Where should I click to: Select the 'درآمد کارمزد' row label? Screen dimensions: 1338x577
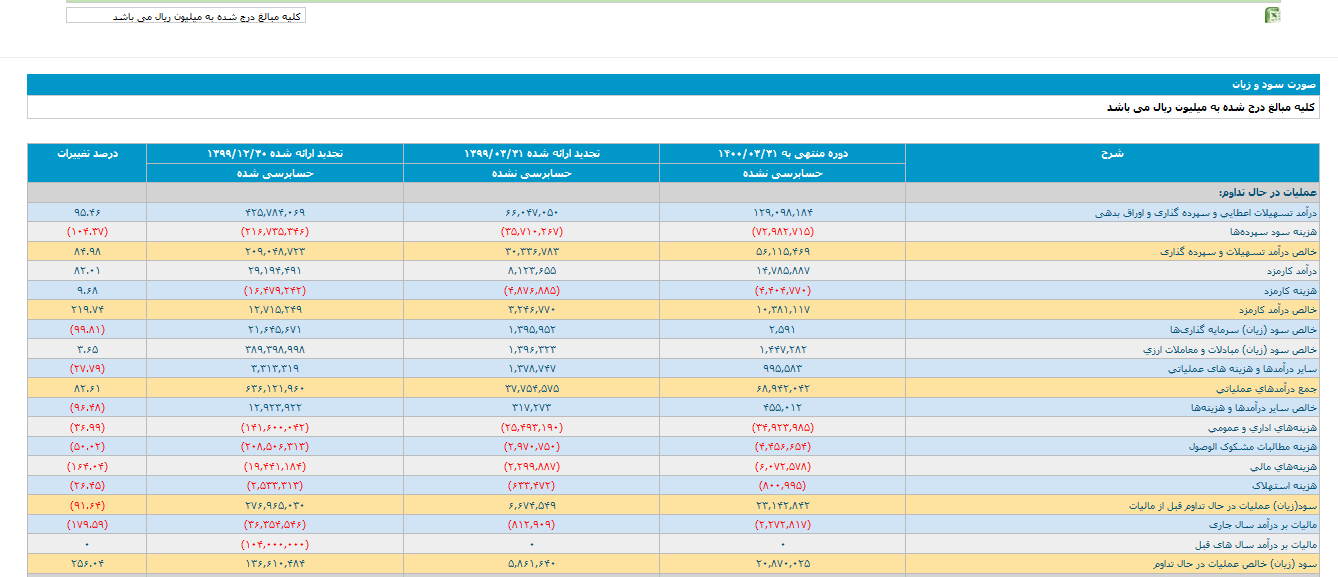pos(1290,271)
